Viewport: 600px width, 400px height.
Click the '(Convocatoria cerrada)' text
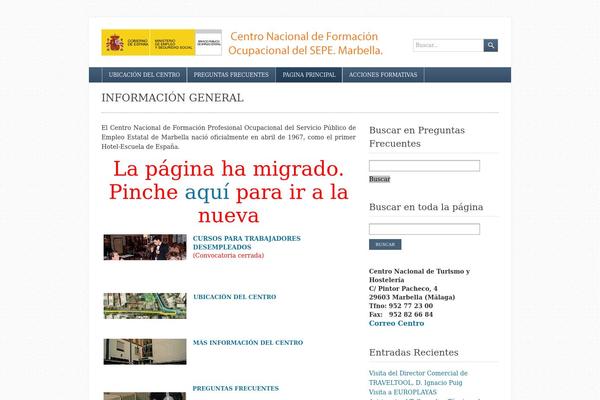228,255
